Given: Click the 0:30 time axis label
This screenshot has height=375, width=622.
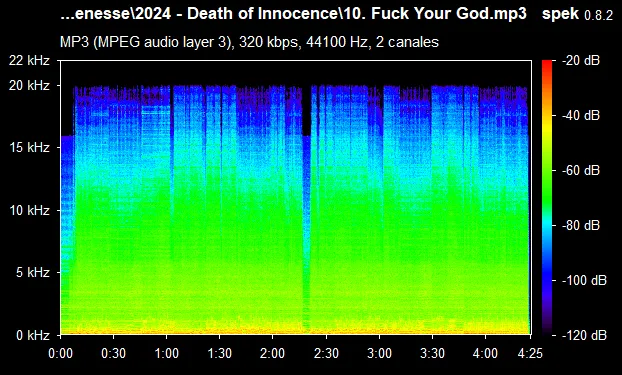Looking at the screenshot, I should tap(113, 353).
